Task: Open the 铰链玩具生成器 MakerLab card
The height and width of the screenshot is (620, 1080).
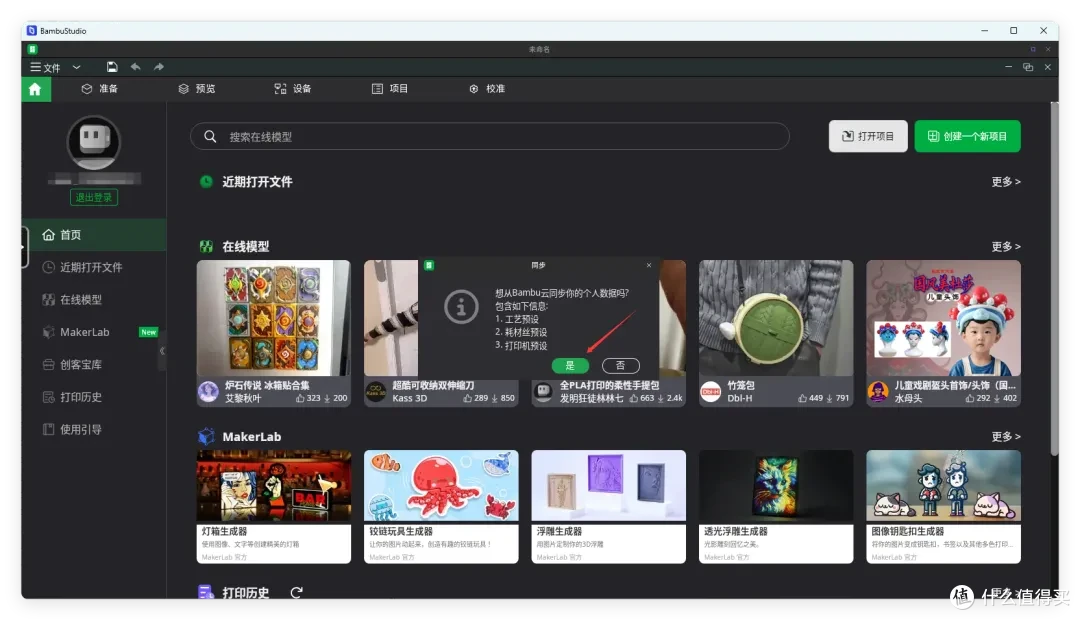Action: click(x=441, y=507)
